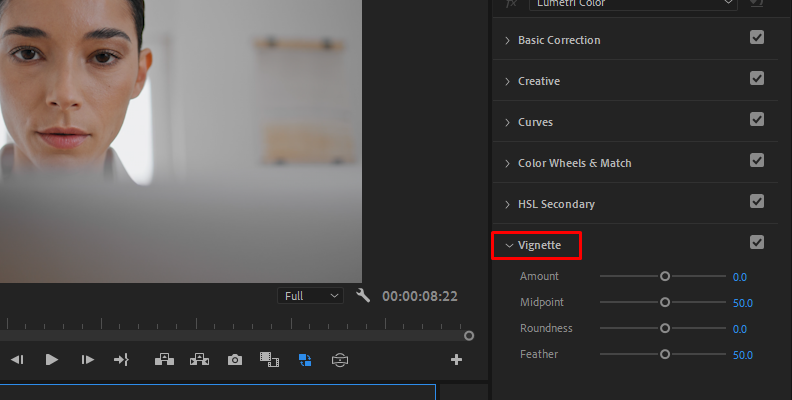Toggle the blue Proxies icon
The height and width of the screenshot is (400, 792).
pyautogui.click(x=305, y=360)
